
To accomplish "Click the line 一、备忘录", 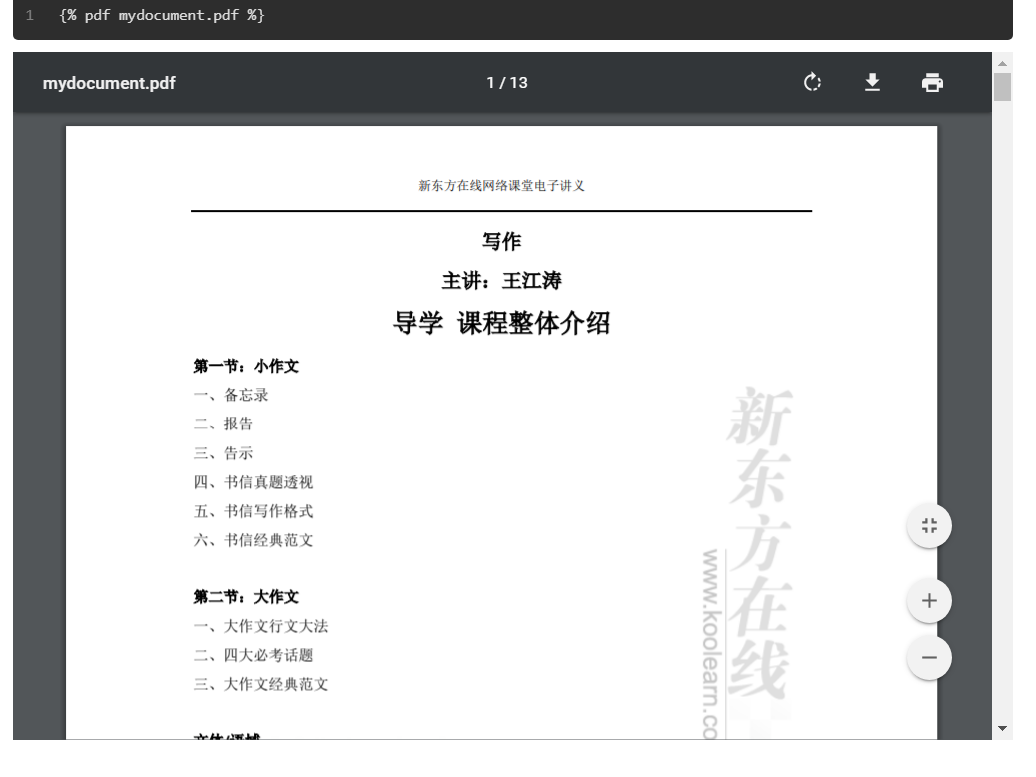I will [x=231, y=395].
